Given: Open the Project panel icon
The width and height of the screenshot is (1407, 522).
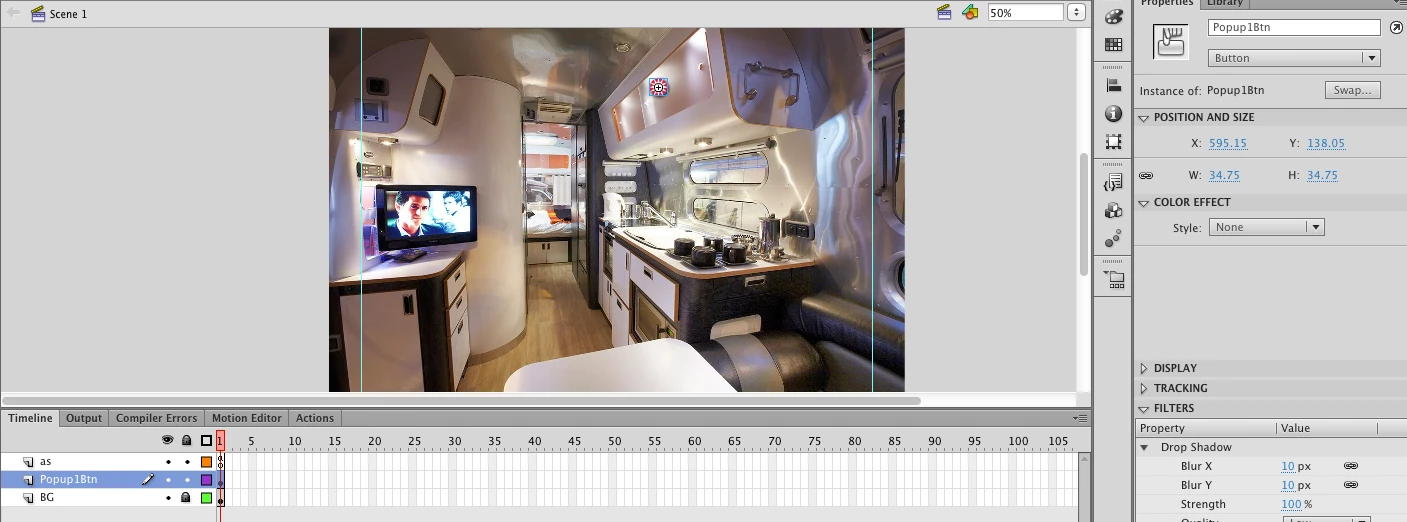Looking at the screenshot, I should 1113,280.
